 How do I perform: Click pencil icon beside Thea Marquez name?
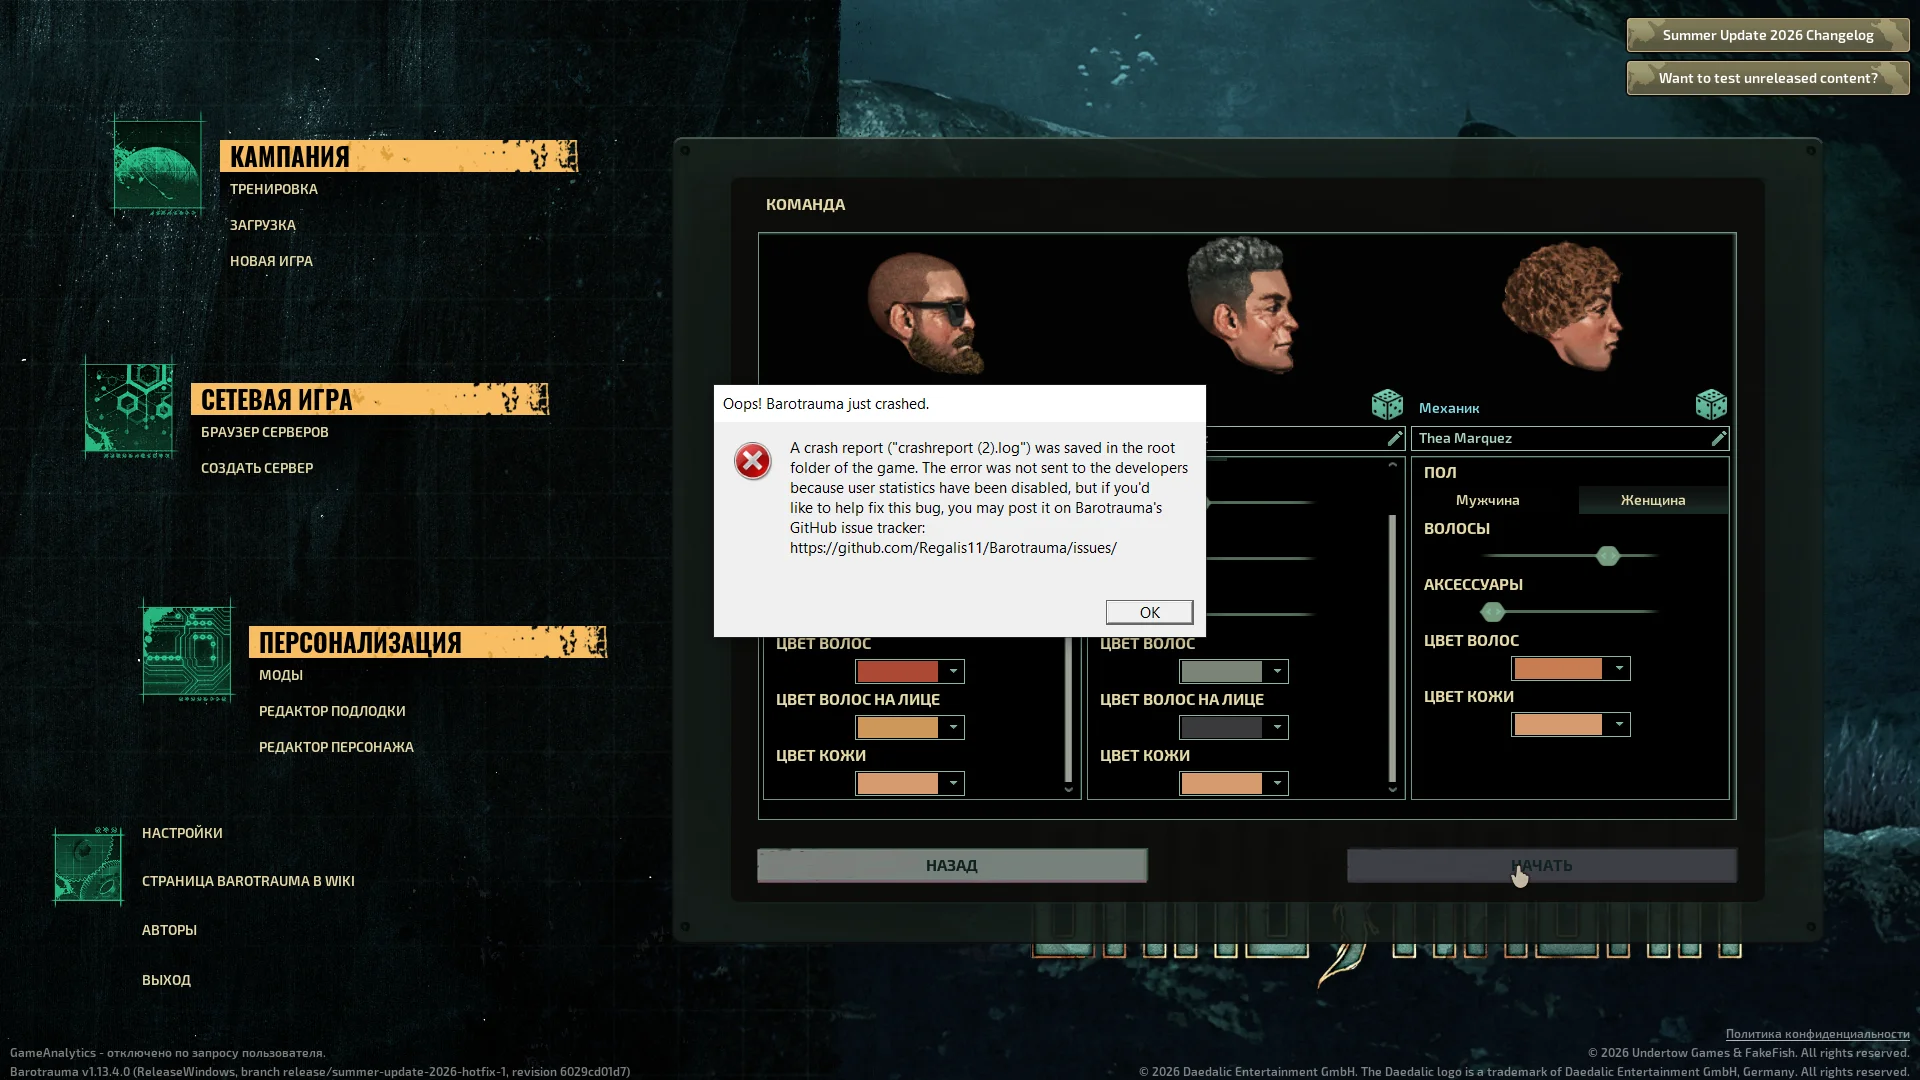[x=1718, y=439]
